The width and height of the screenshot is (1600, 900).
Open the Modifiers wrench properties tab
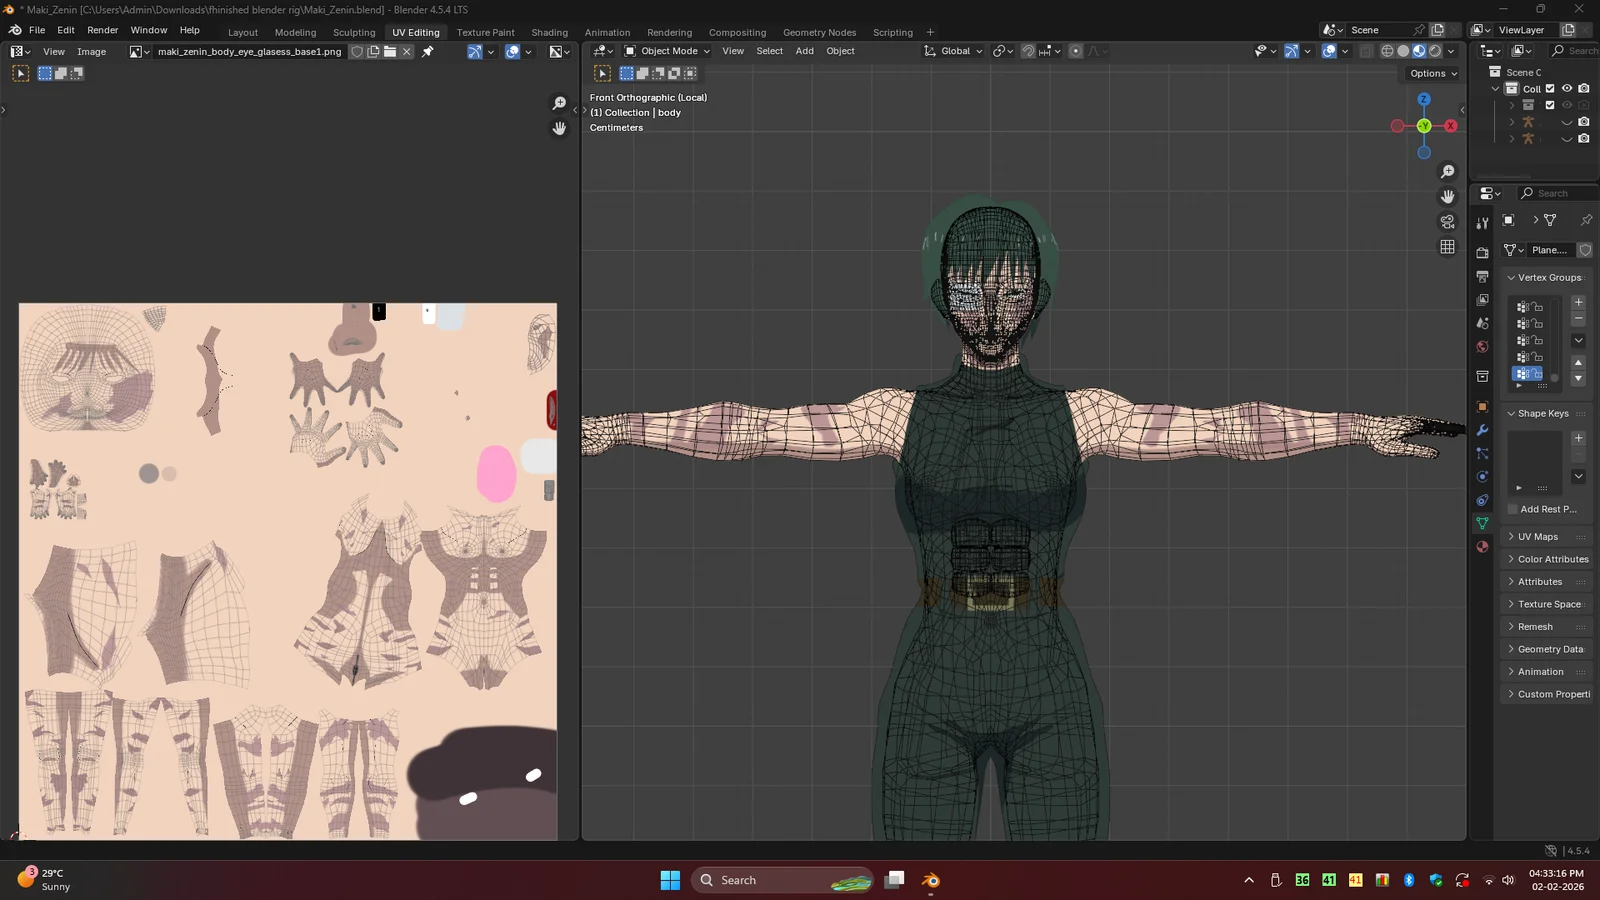click(1482, 430)
